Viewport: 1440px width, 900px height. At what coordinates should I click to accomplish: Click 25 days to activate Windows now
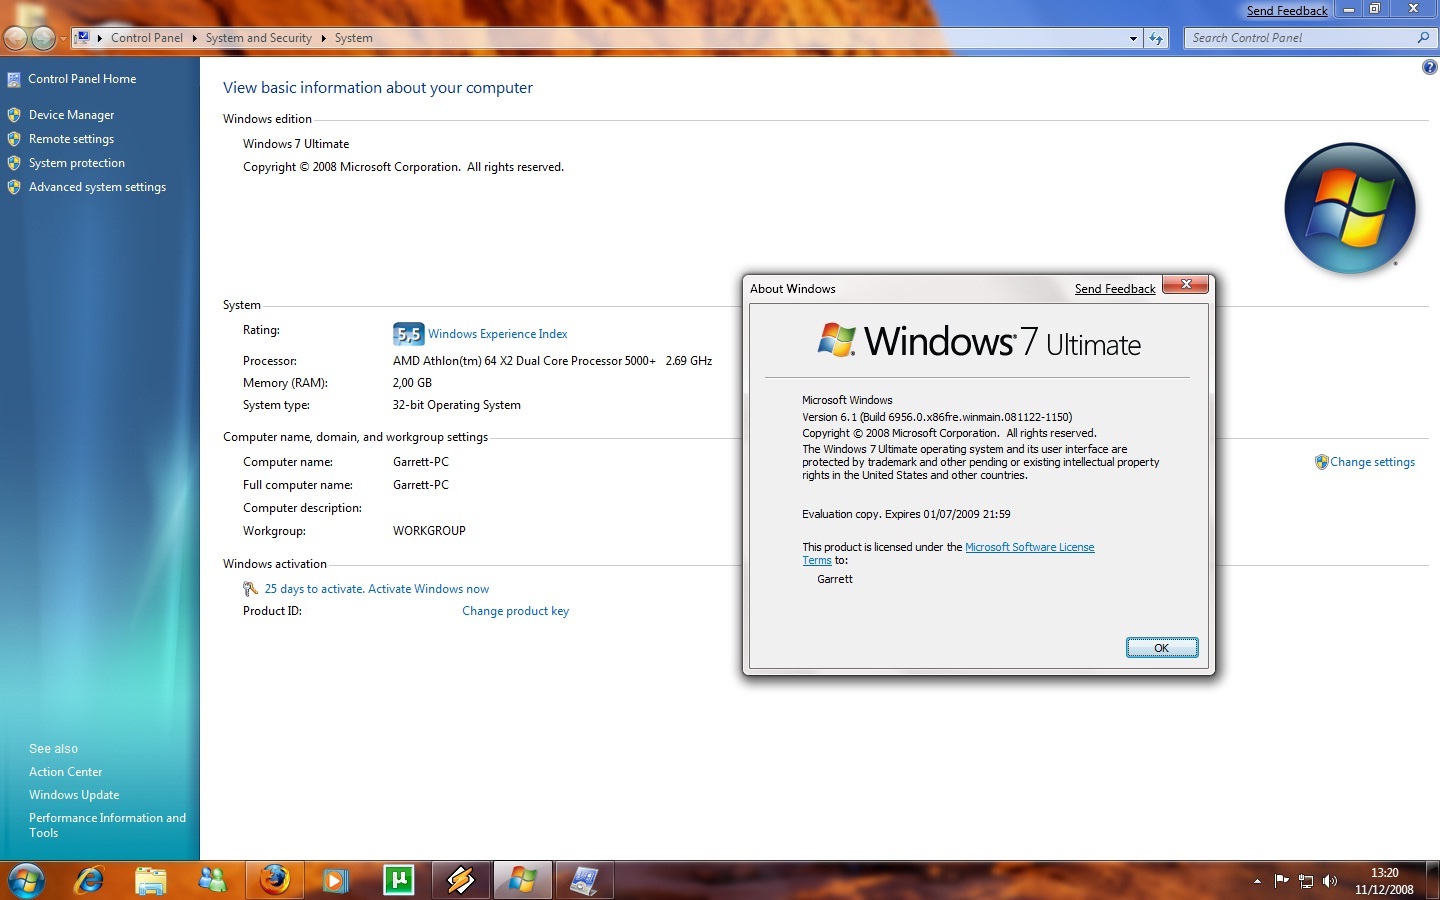377,589
